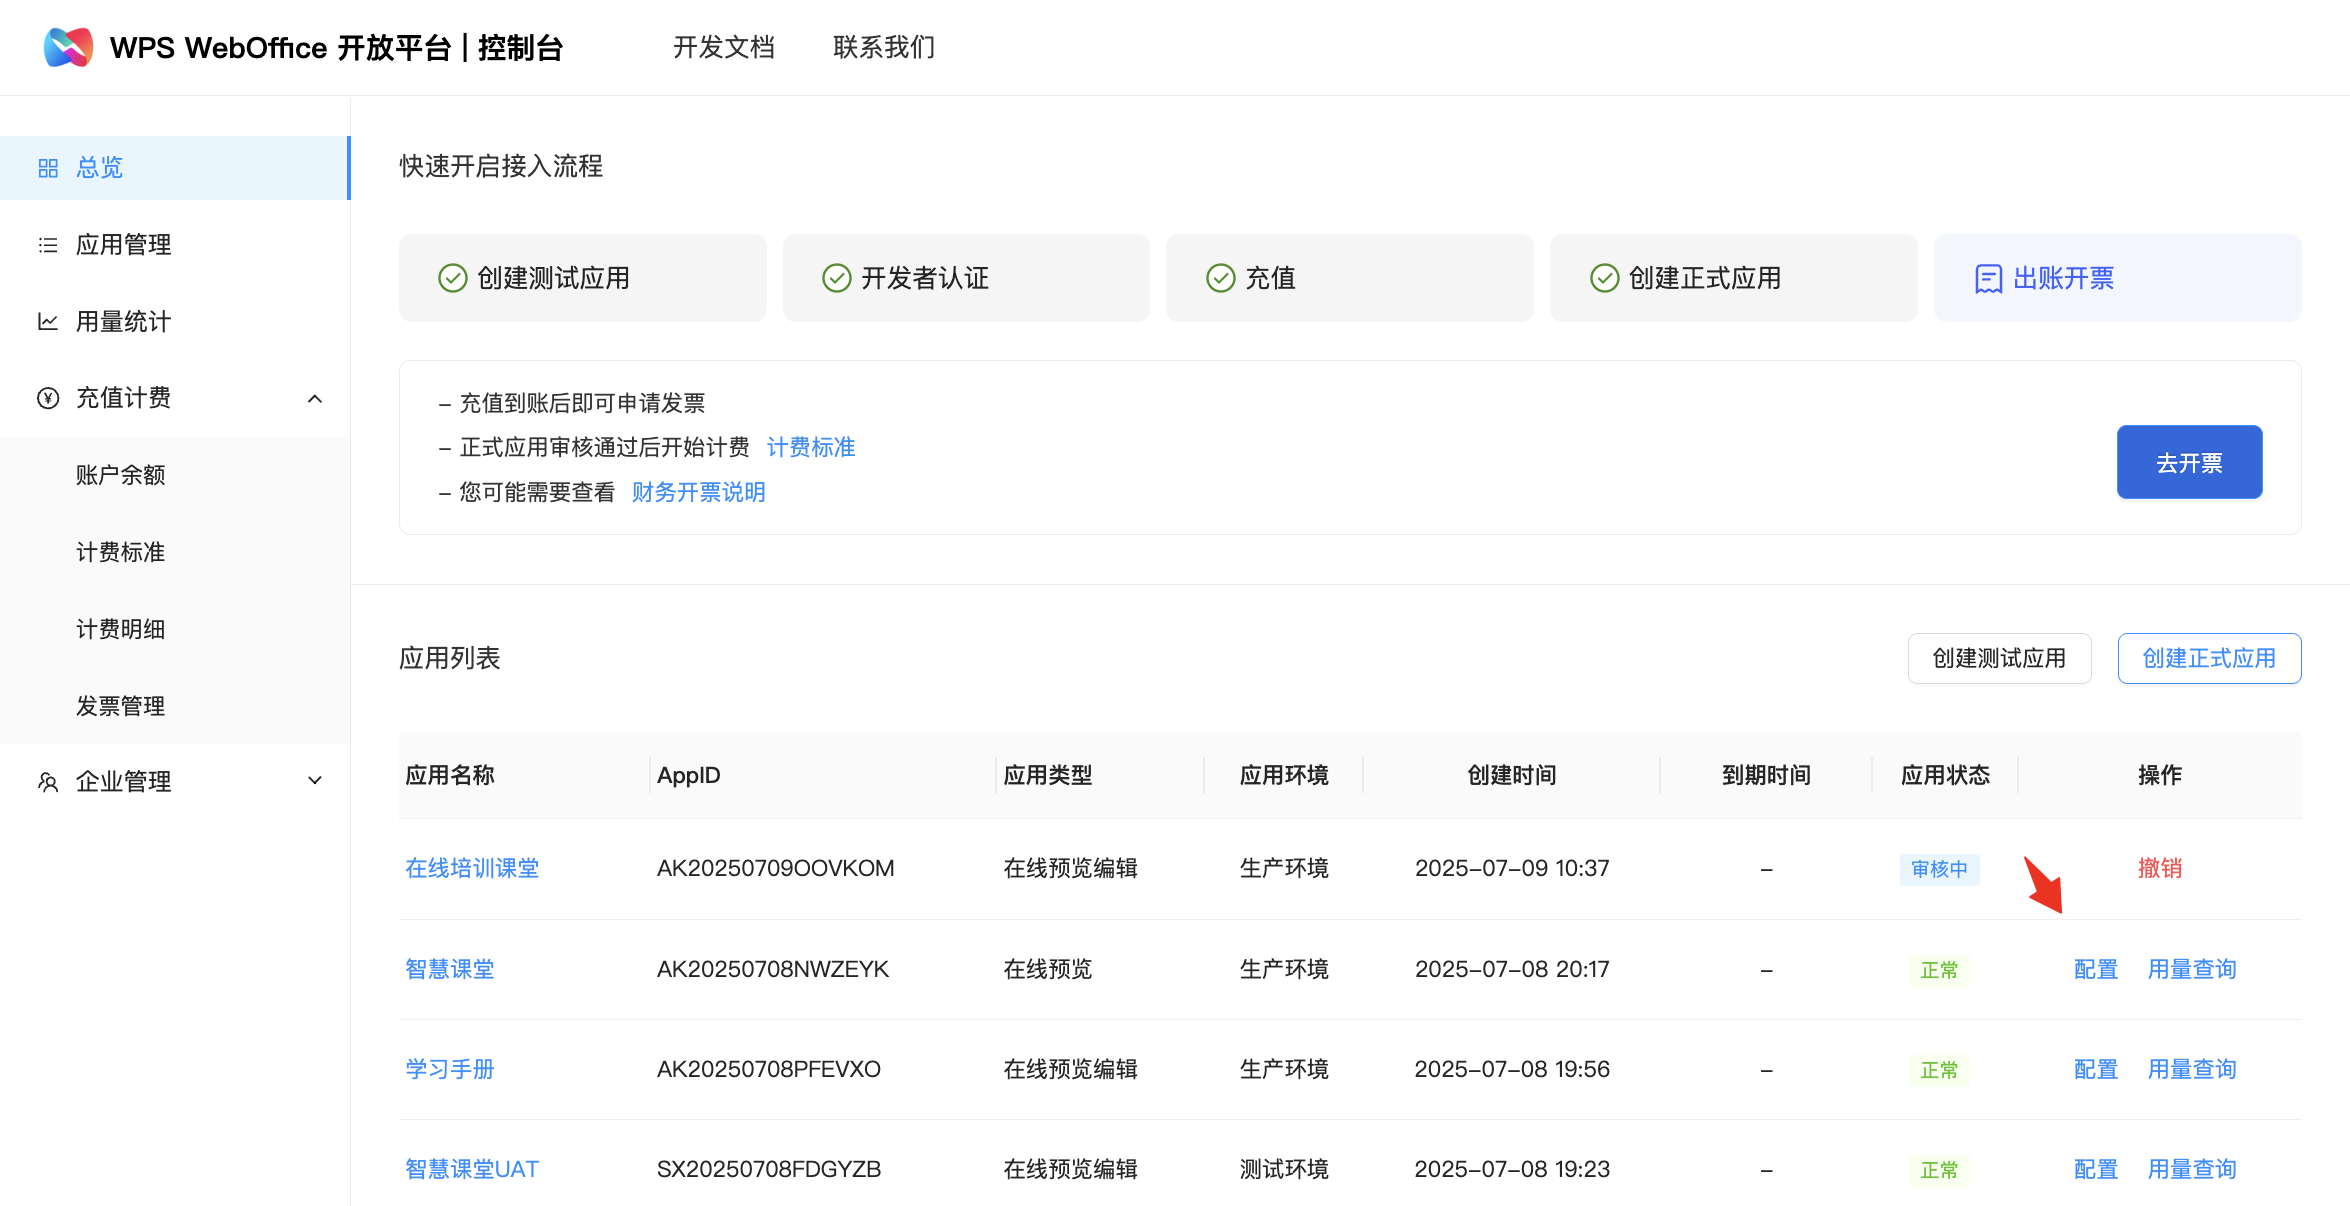The image size is (2350, 1206).
Task: Open the 财务开票说明 link
Action: coord(698,492)
